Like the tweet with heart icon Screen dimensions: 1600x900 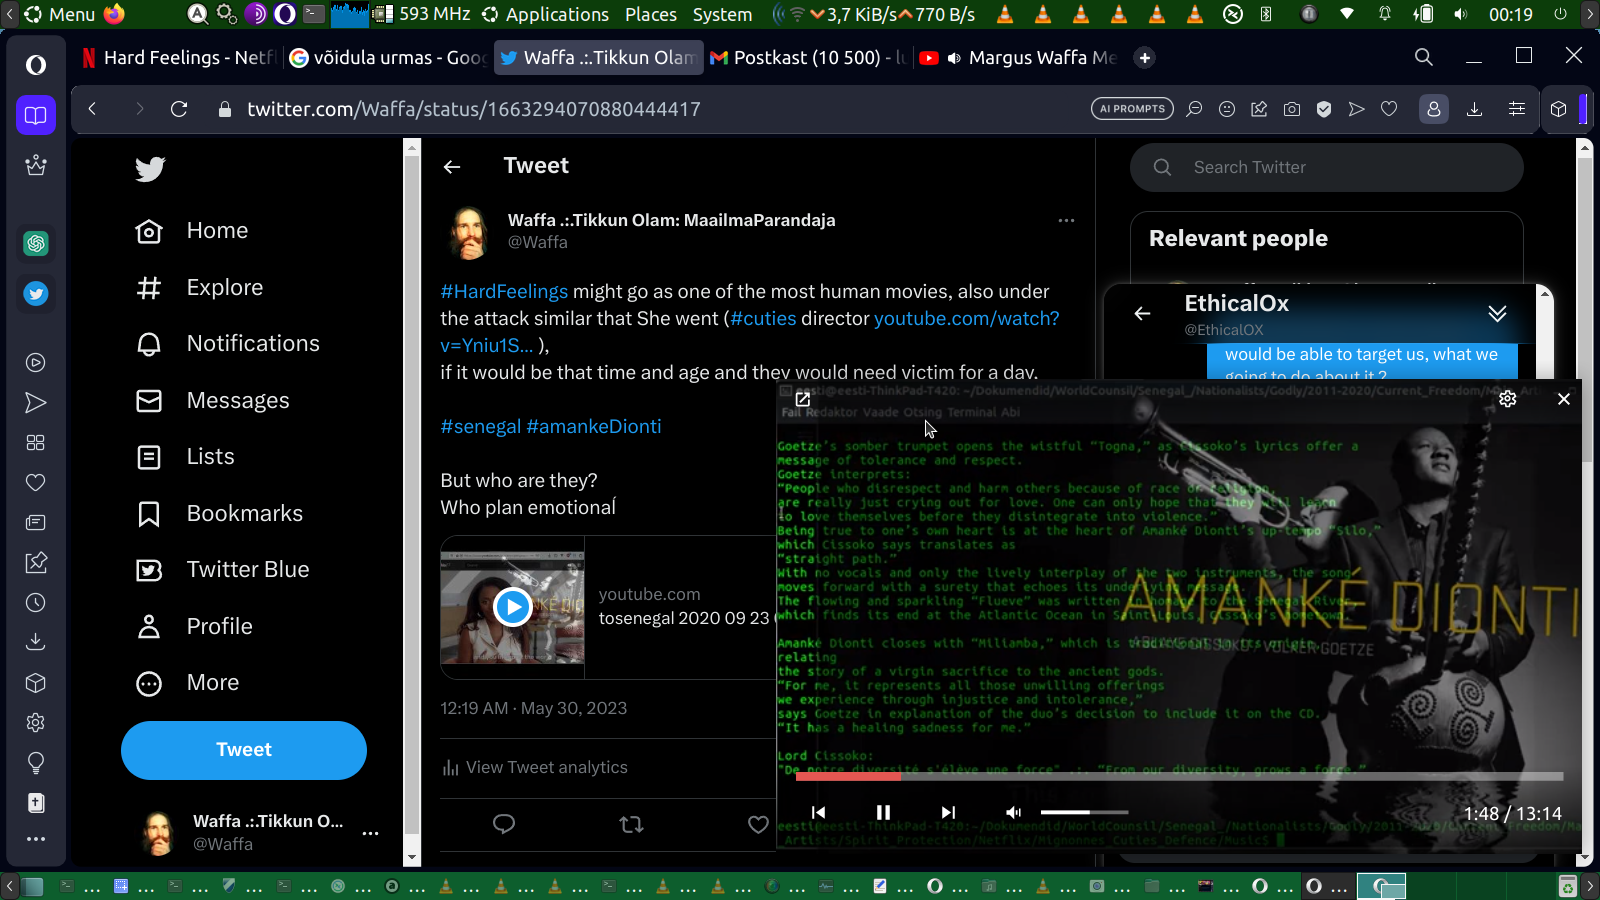click(x=758, y=824)
